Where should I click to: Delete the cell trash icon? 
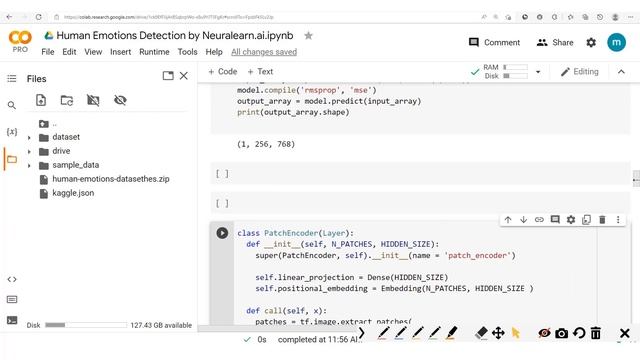602,220
